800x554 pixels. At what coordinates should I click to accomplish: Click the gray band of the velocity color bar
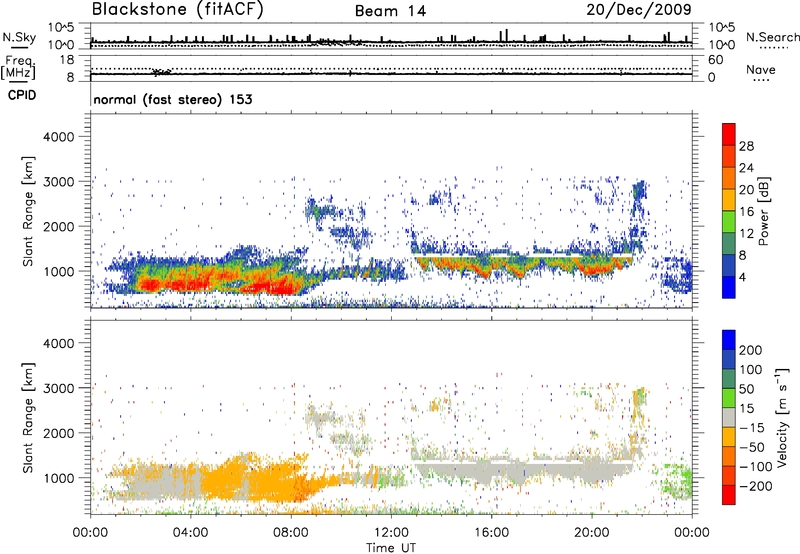tap(729, 418)
